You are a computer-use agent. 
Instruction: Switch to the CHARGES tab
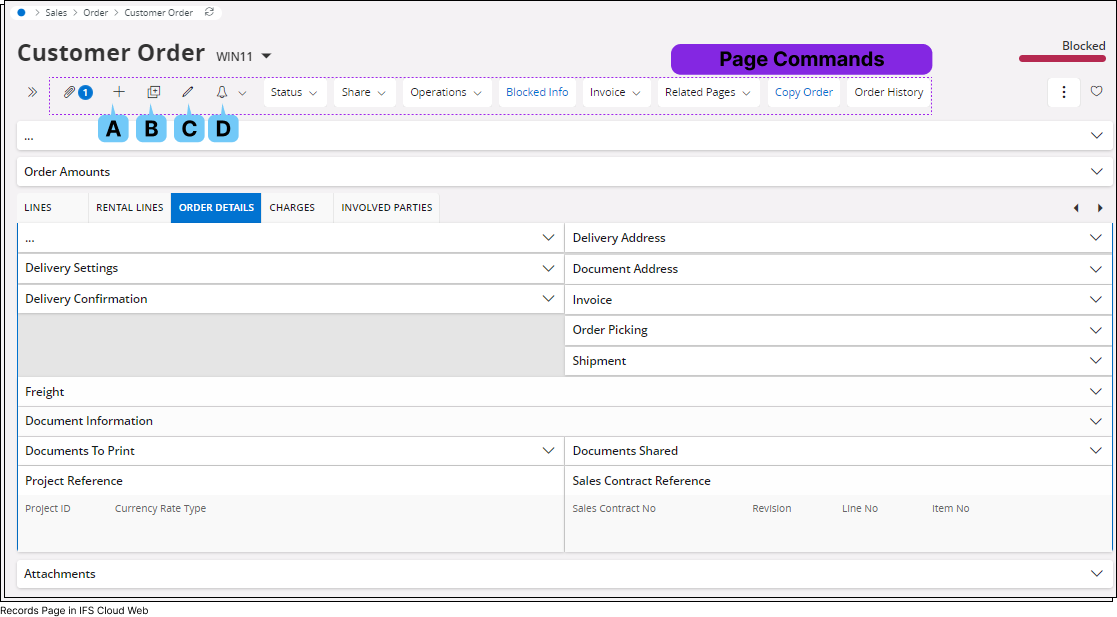292,207
